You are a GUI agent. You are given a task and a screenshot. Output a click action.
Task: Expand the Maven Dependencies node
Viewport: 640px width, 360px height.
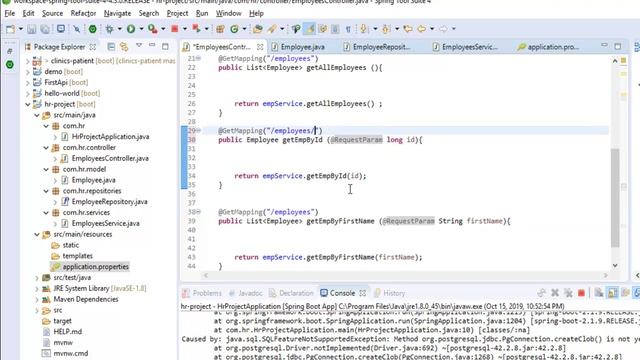tap(37, 300)
